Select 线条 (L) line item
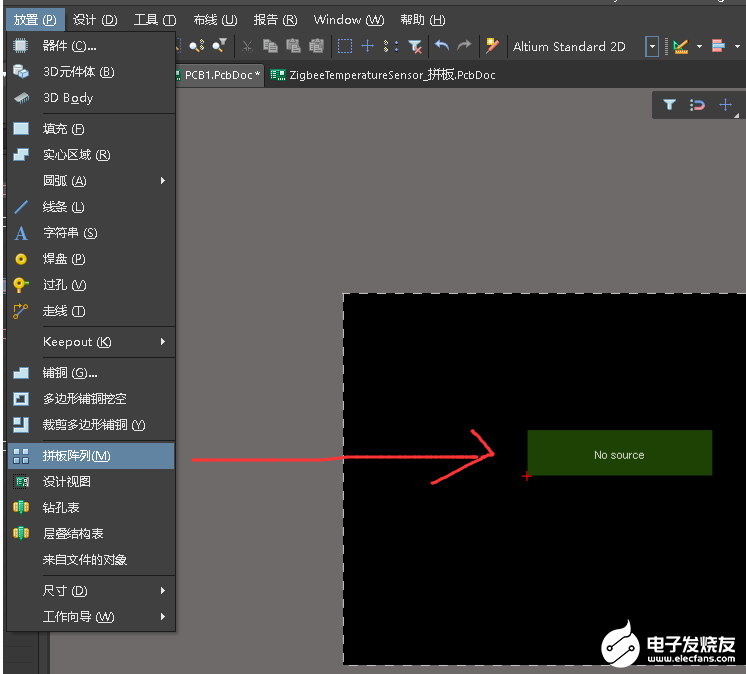The height and width of the screenshot is (674, 746). pos(91,207)
